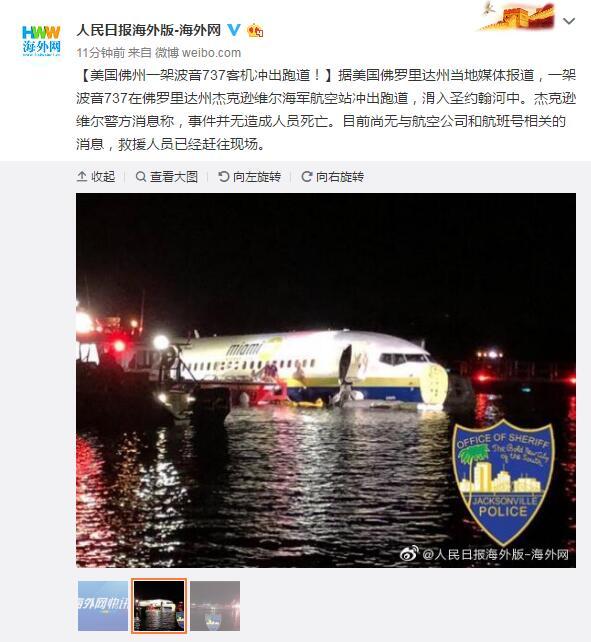Screen dimensions: 591x642
Task: Click the HWW 海外网 profile avatar
Action: click(x=41, y=41)
